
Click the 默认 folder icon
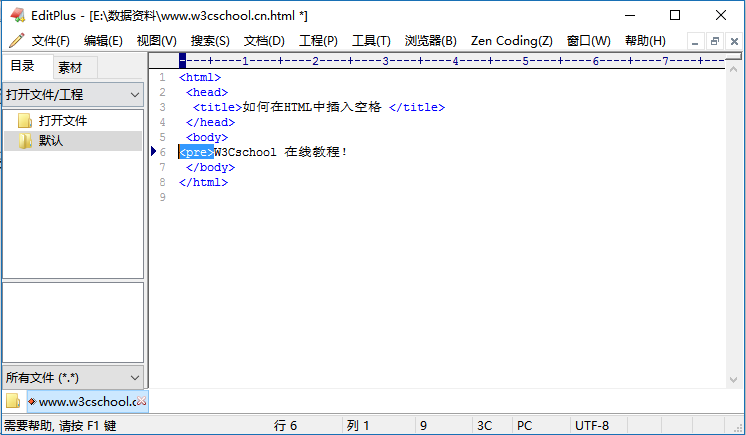25,141
